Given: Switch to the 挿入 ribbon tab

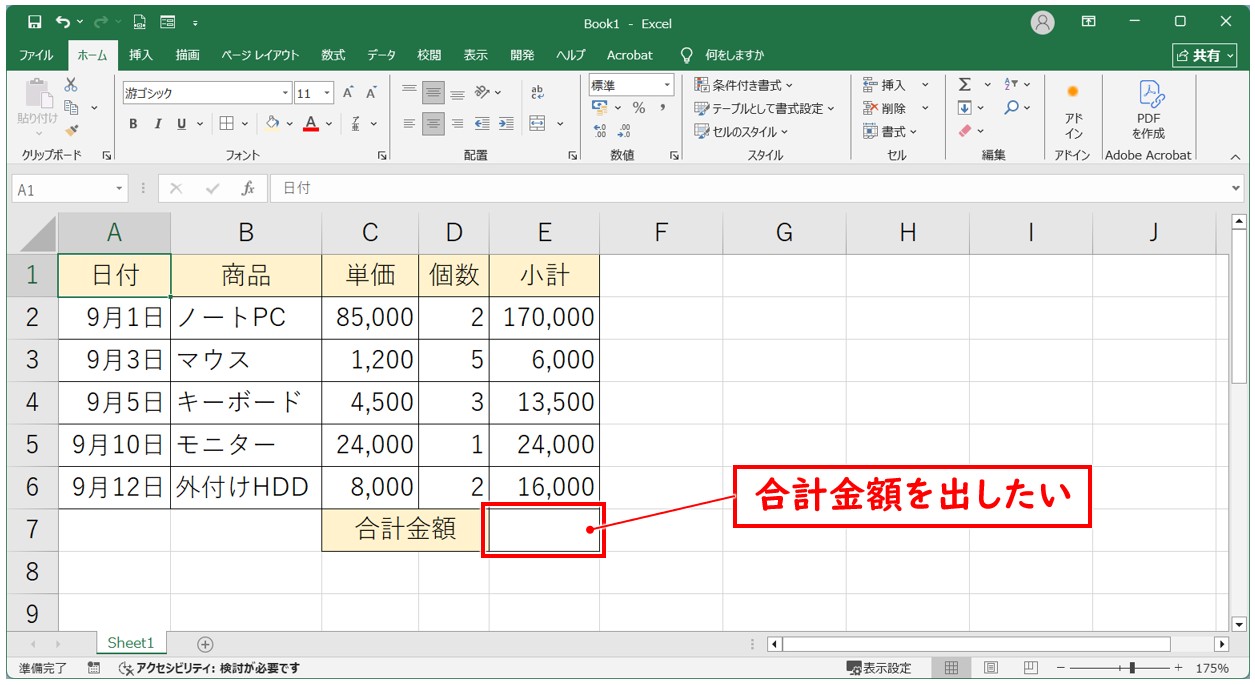Looking at the screenshot, I should pos(141,55).
